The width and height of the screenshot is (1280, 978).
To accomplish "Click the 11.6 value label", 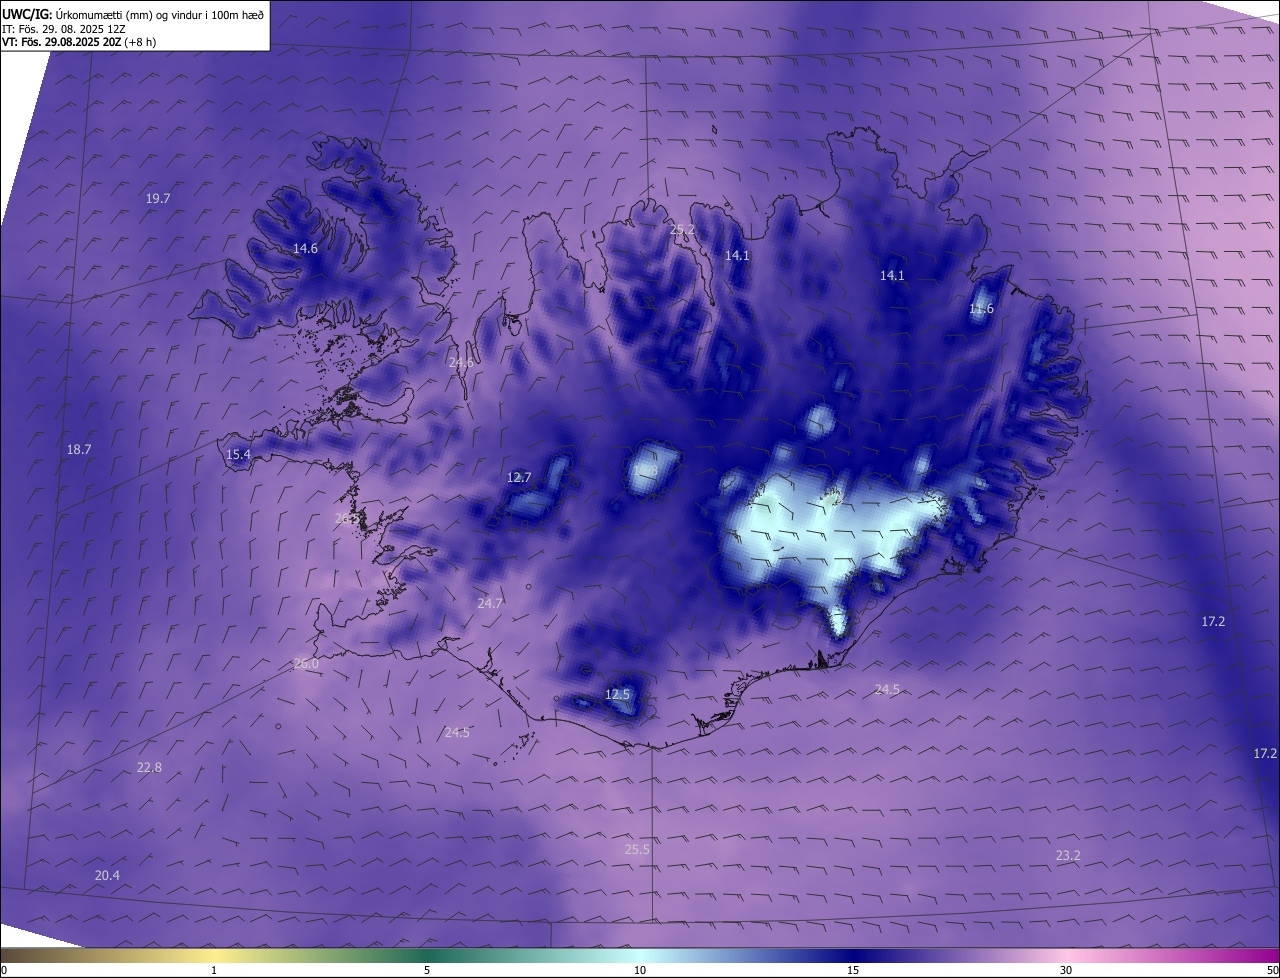I will point(982,309).
